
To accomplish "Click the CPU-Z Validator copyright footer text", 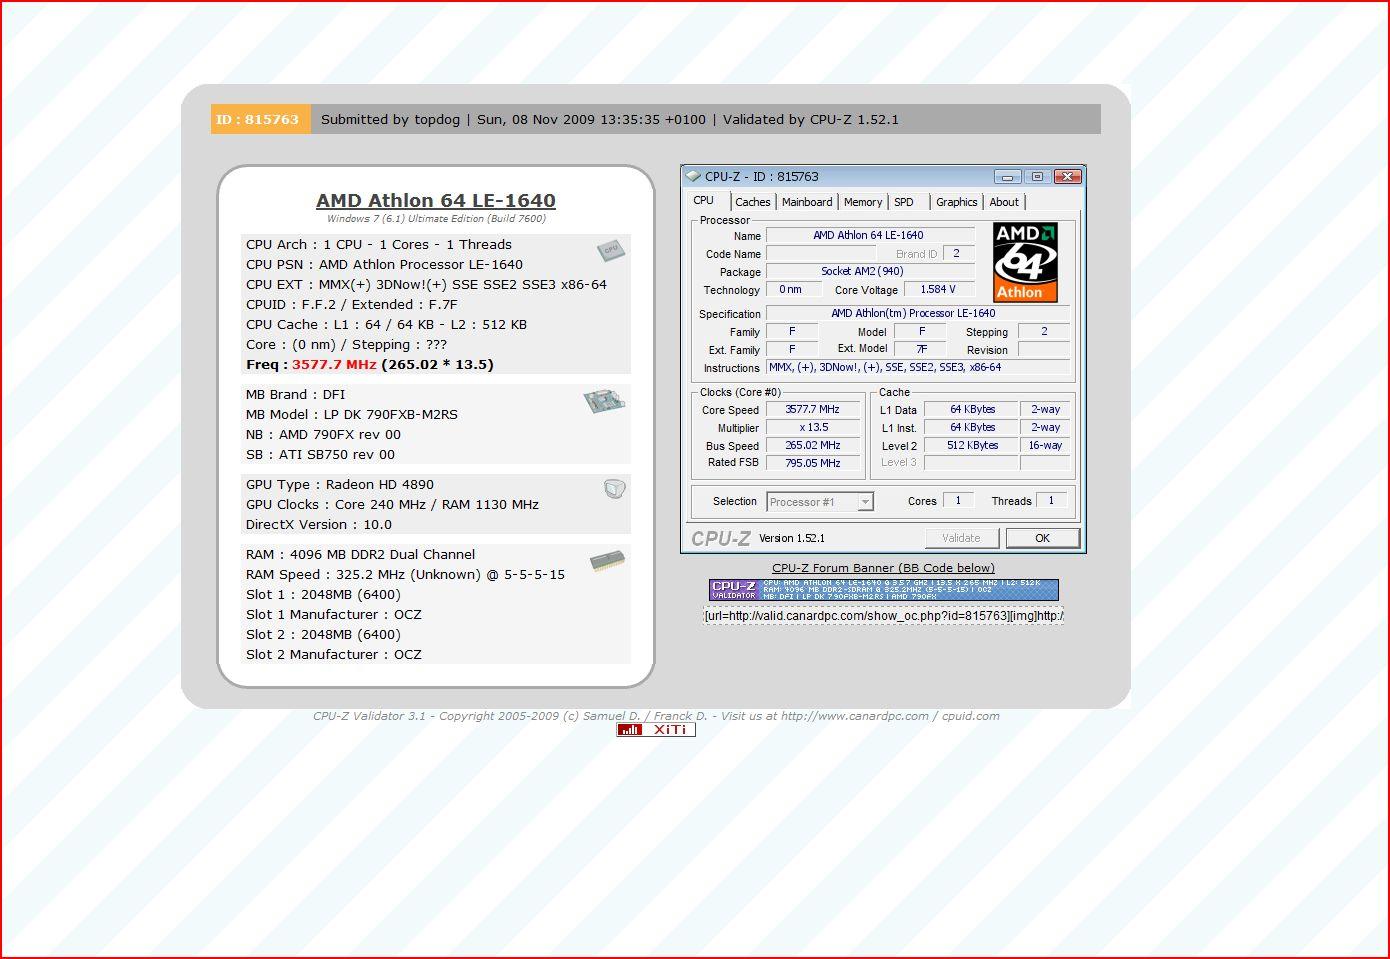I will 656,716.
